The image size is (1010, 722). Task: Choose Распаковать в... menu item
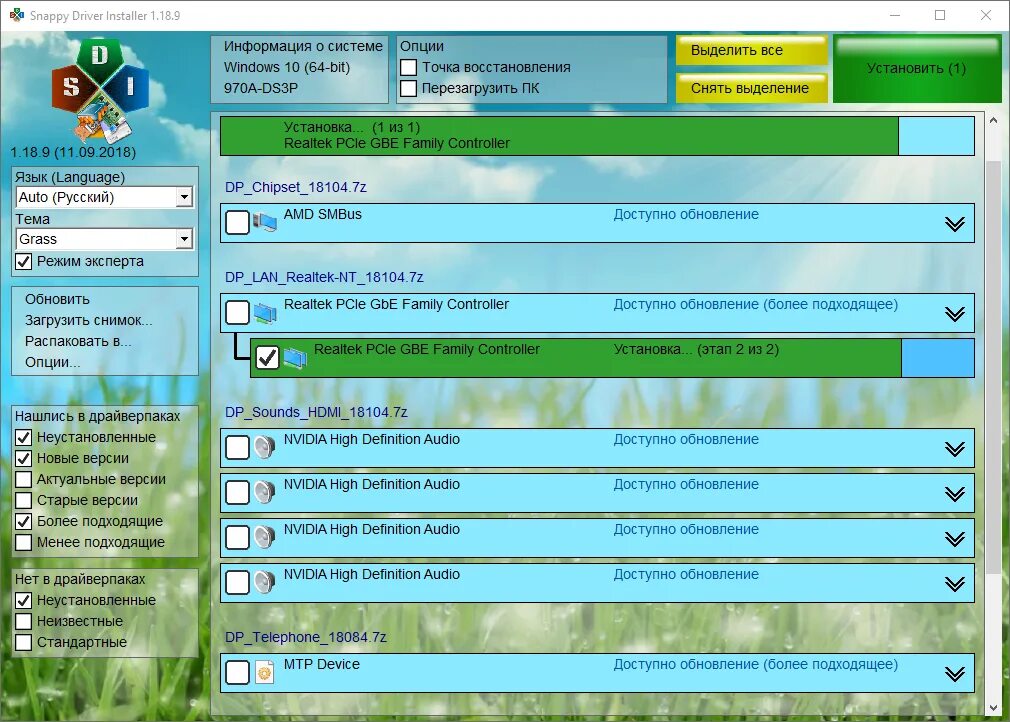78,341
